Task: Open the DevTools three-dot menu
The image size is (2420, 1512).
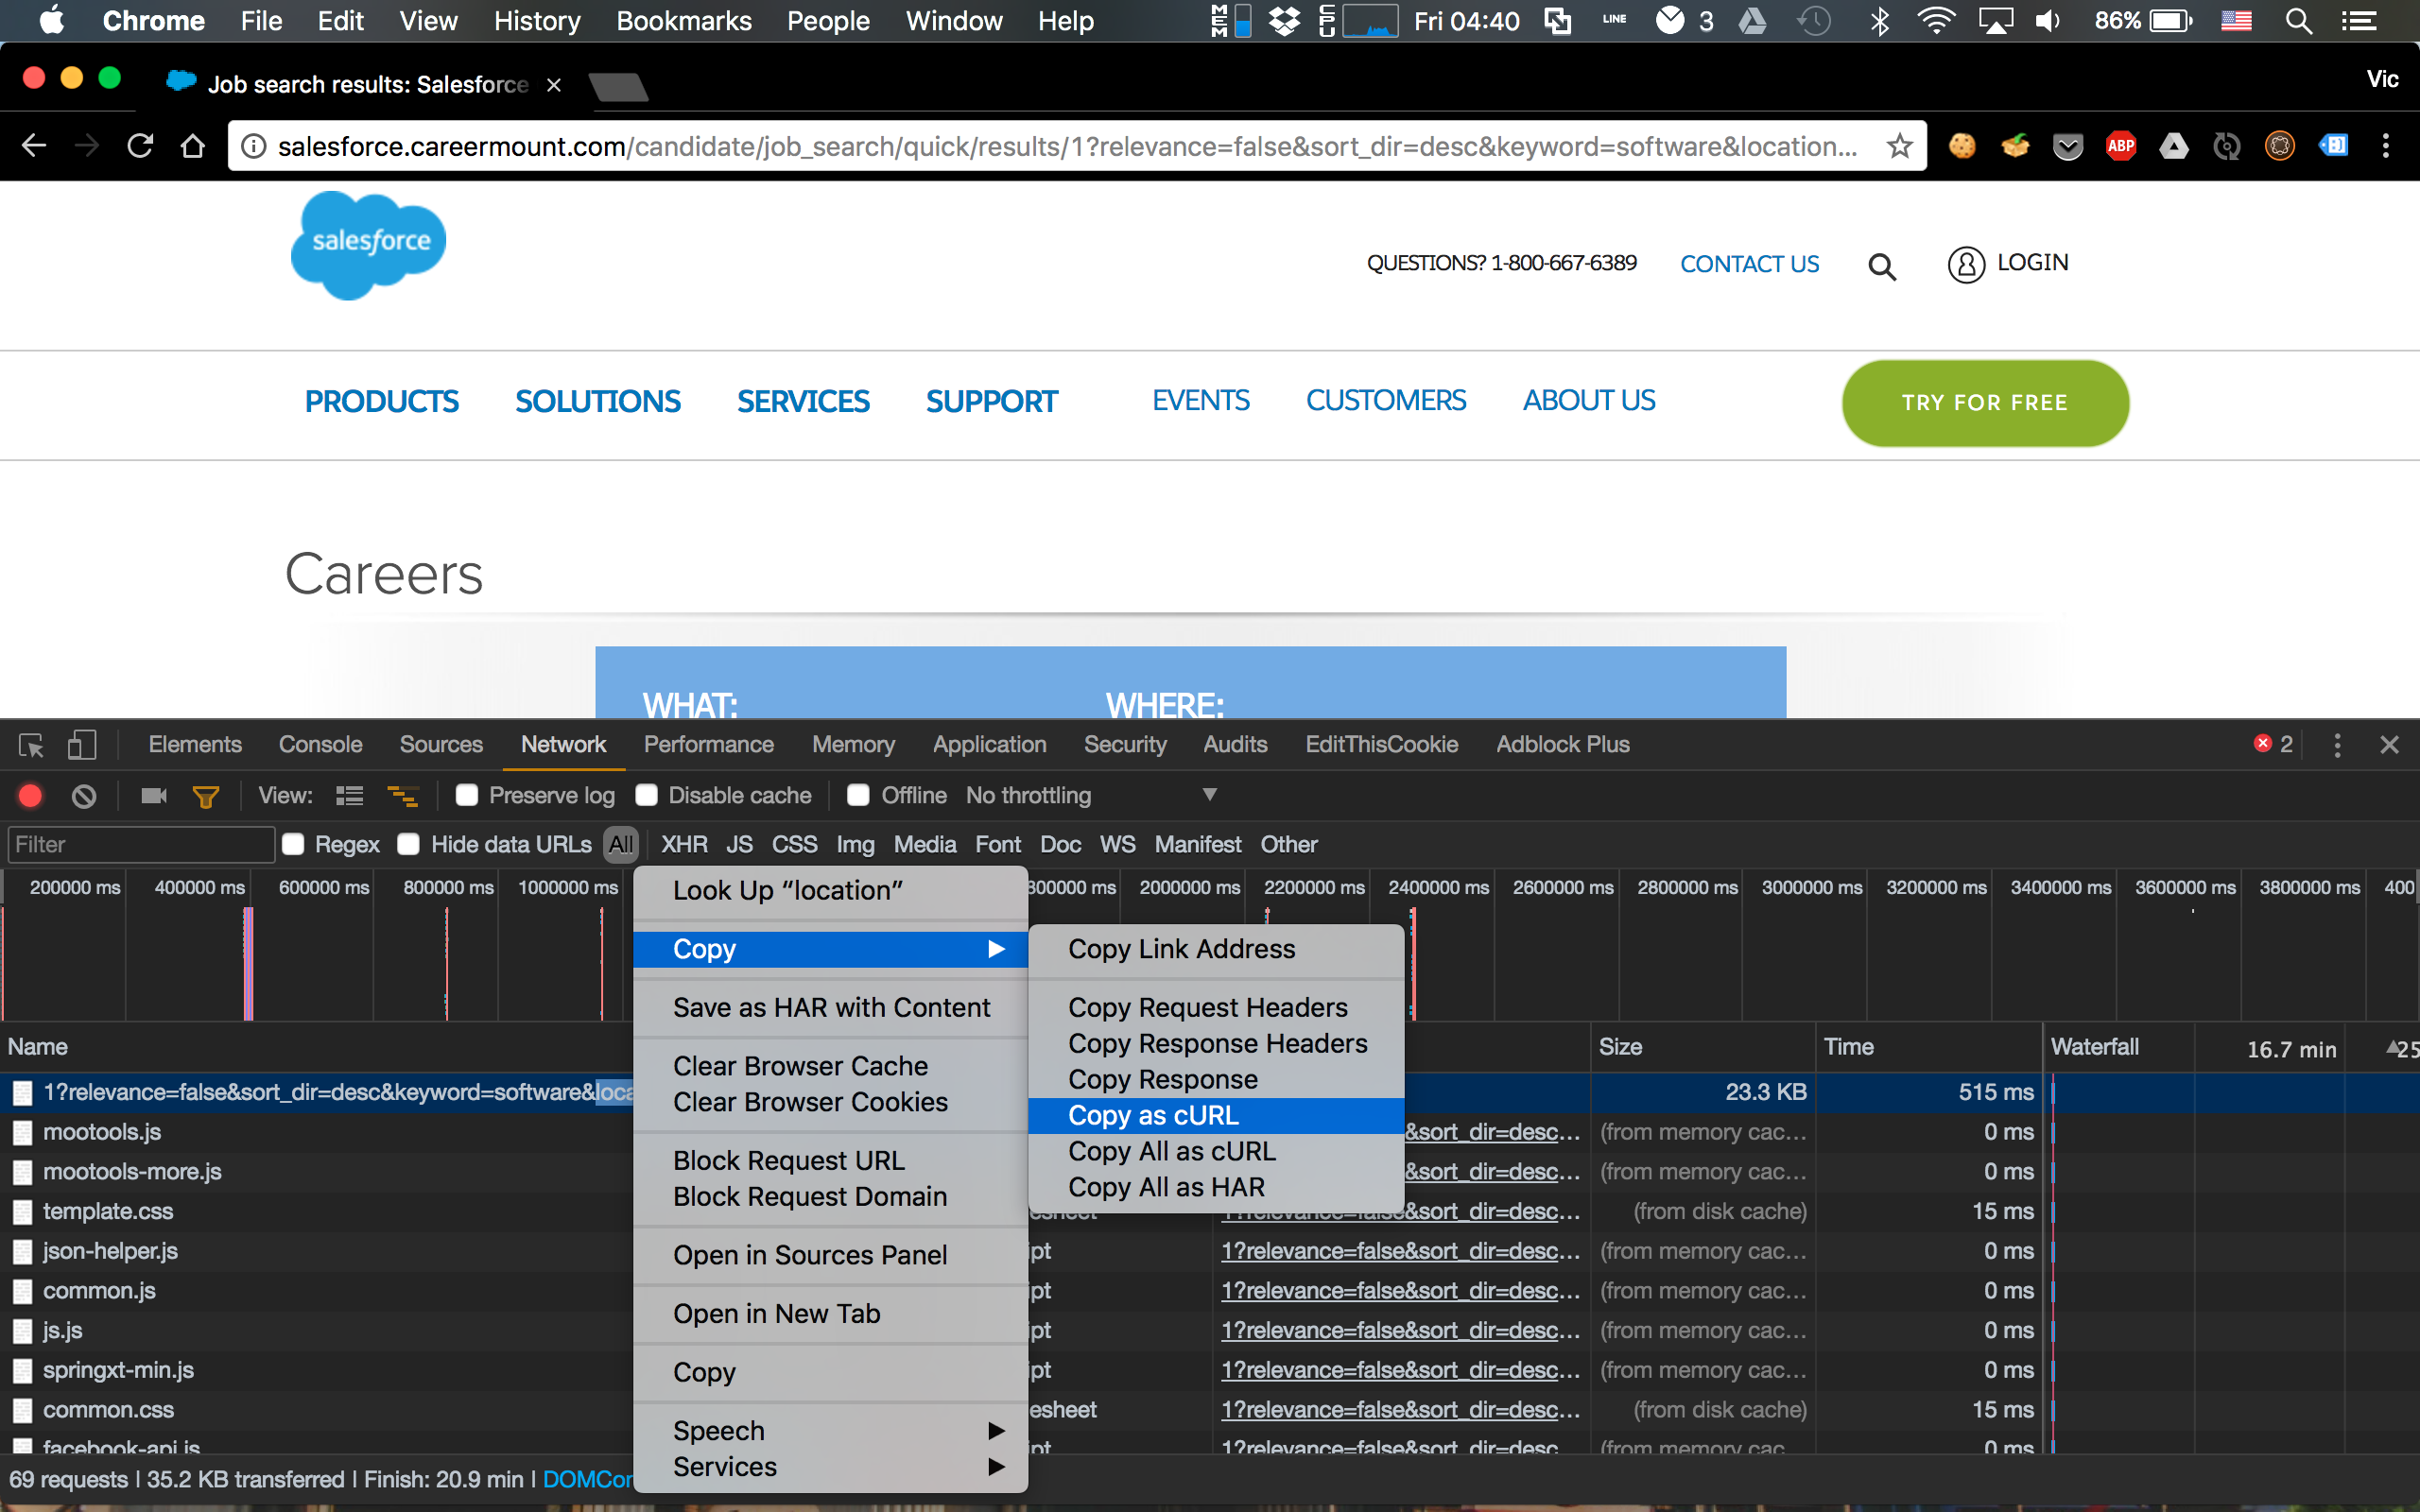Action: pos(2337,745)
